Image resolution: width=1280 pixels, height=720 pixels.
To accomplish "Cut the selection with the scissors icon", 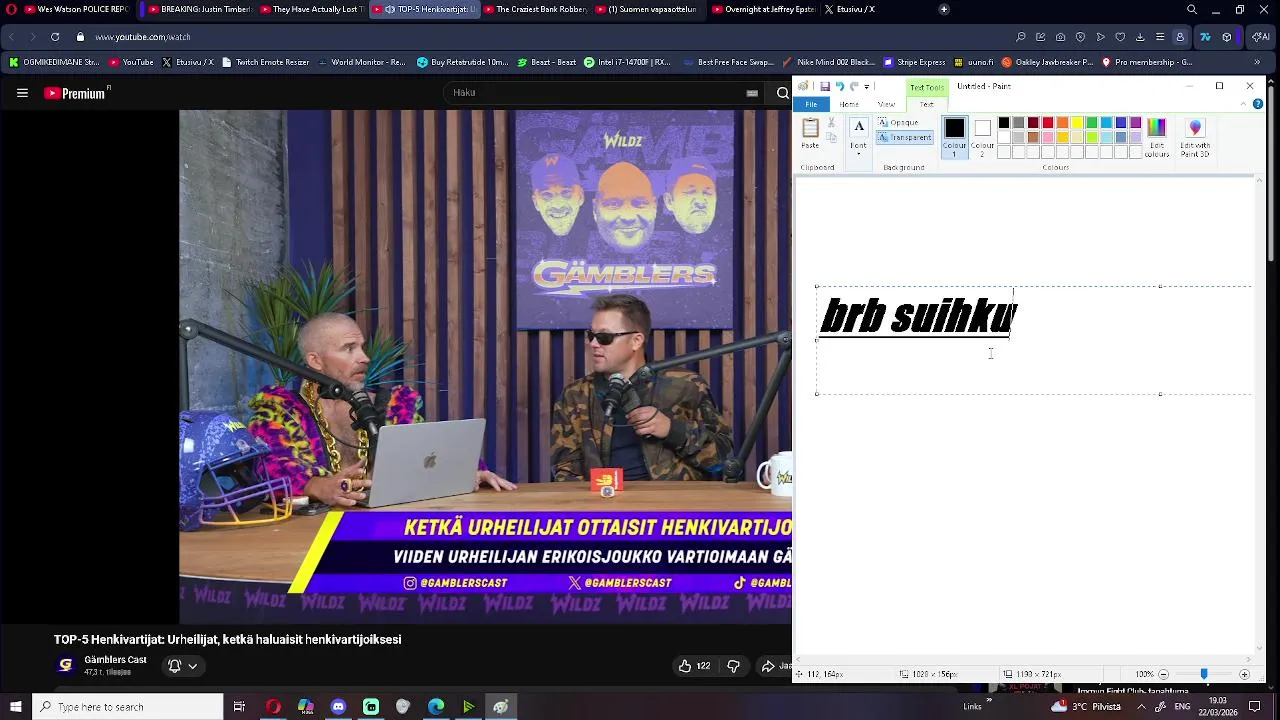I will (831, 123).
